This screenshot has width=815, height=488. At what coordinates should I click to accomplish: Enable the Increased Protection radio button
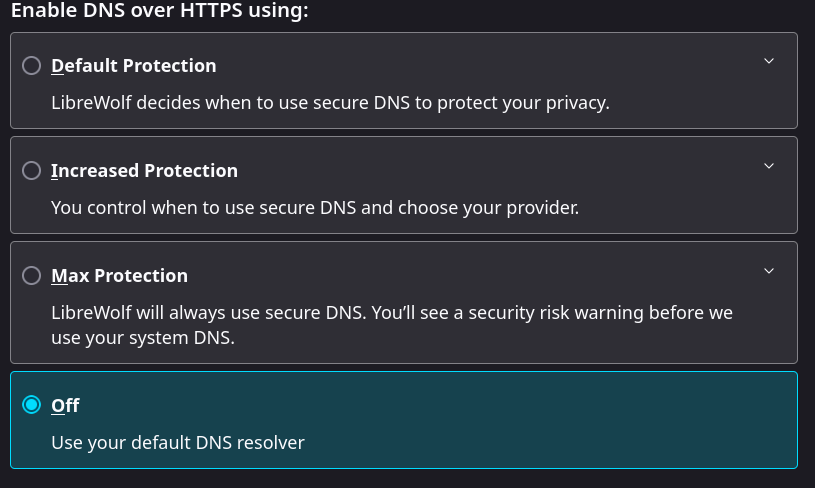pos(32,171)
